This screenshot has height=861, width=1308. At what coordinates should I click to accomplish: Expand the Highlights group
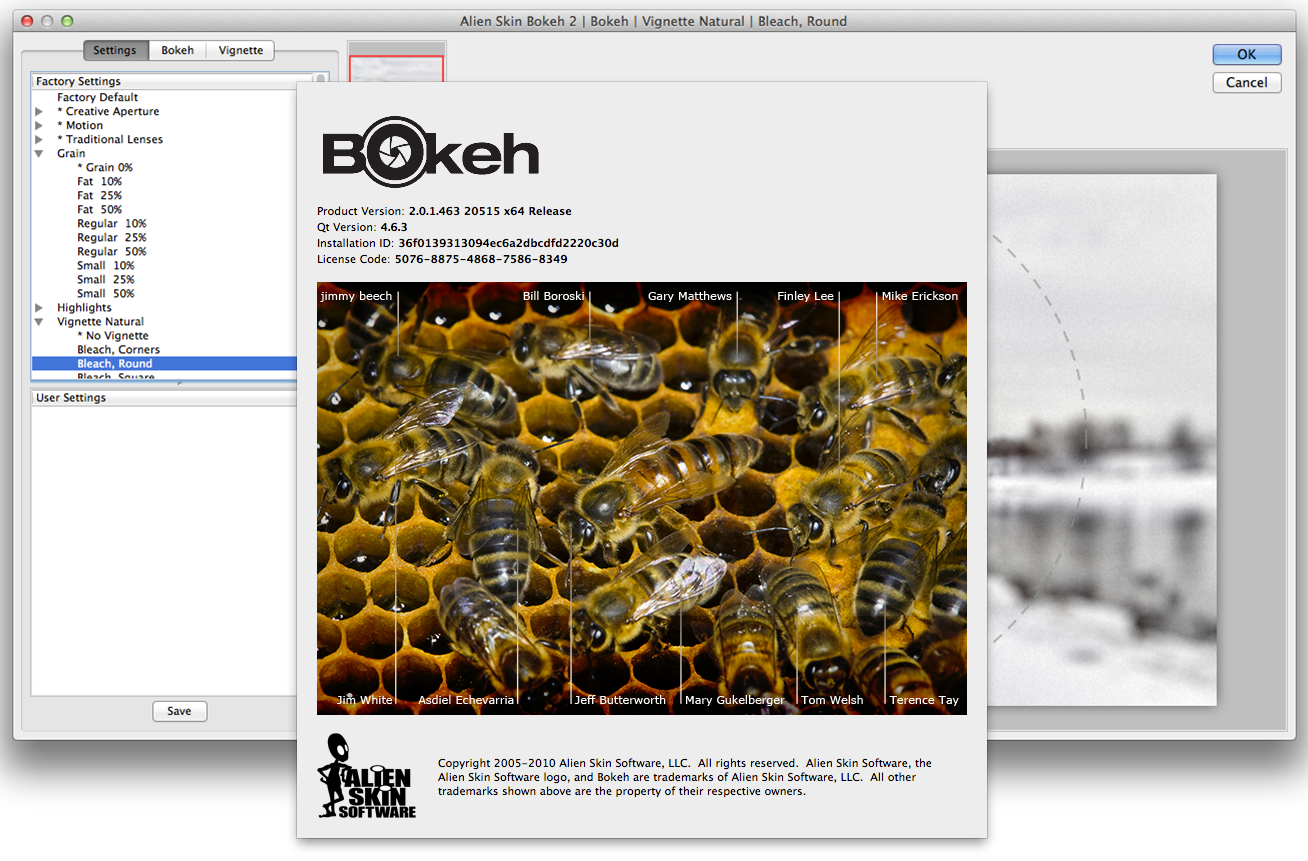39,308
